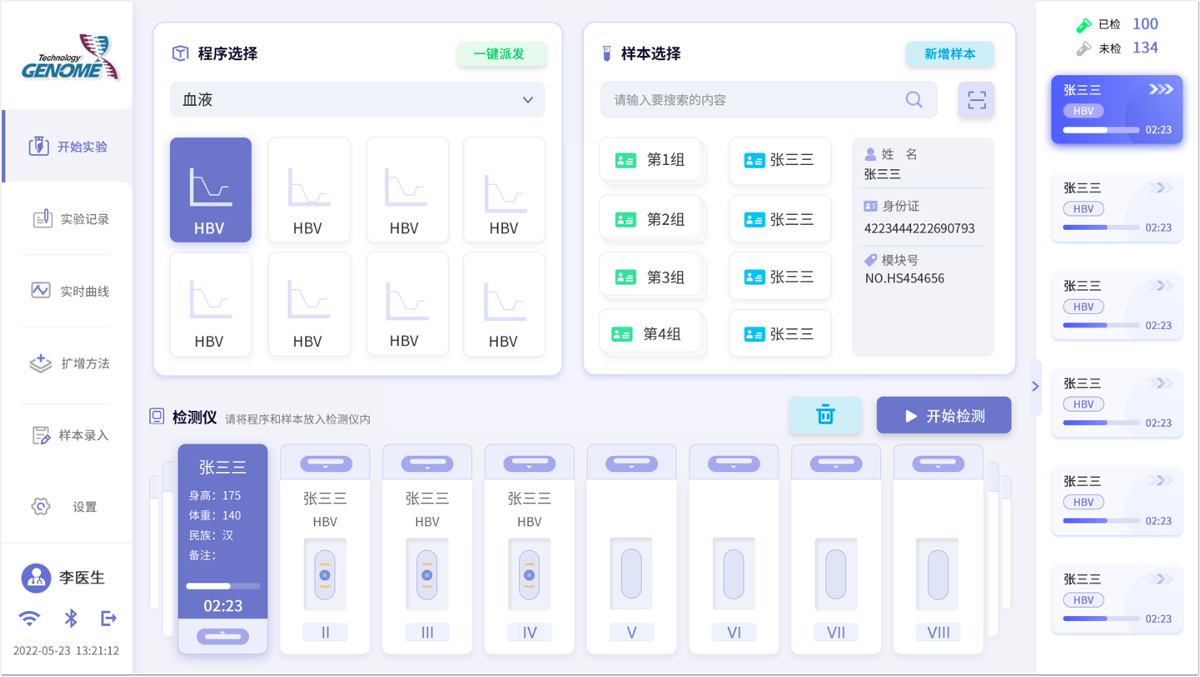Toggle the pill handle on slot V
The width and height of the screenshot is (1200, 677).
point(631,465)
